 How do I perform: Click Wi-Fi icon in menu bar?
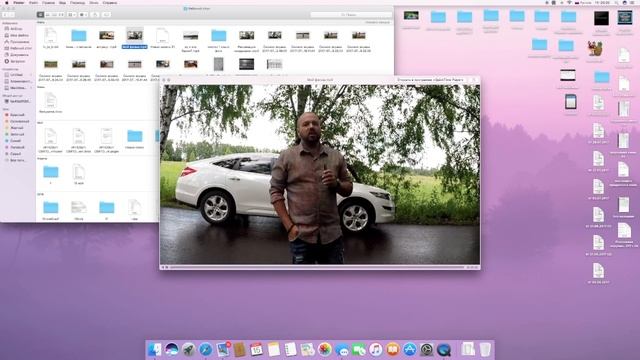pos(569,2)
